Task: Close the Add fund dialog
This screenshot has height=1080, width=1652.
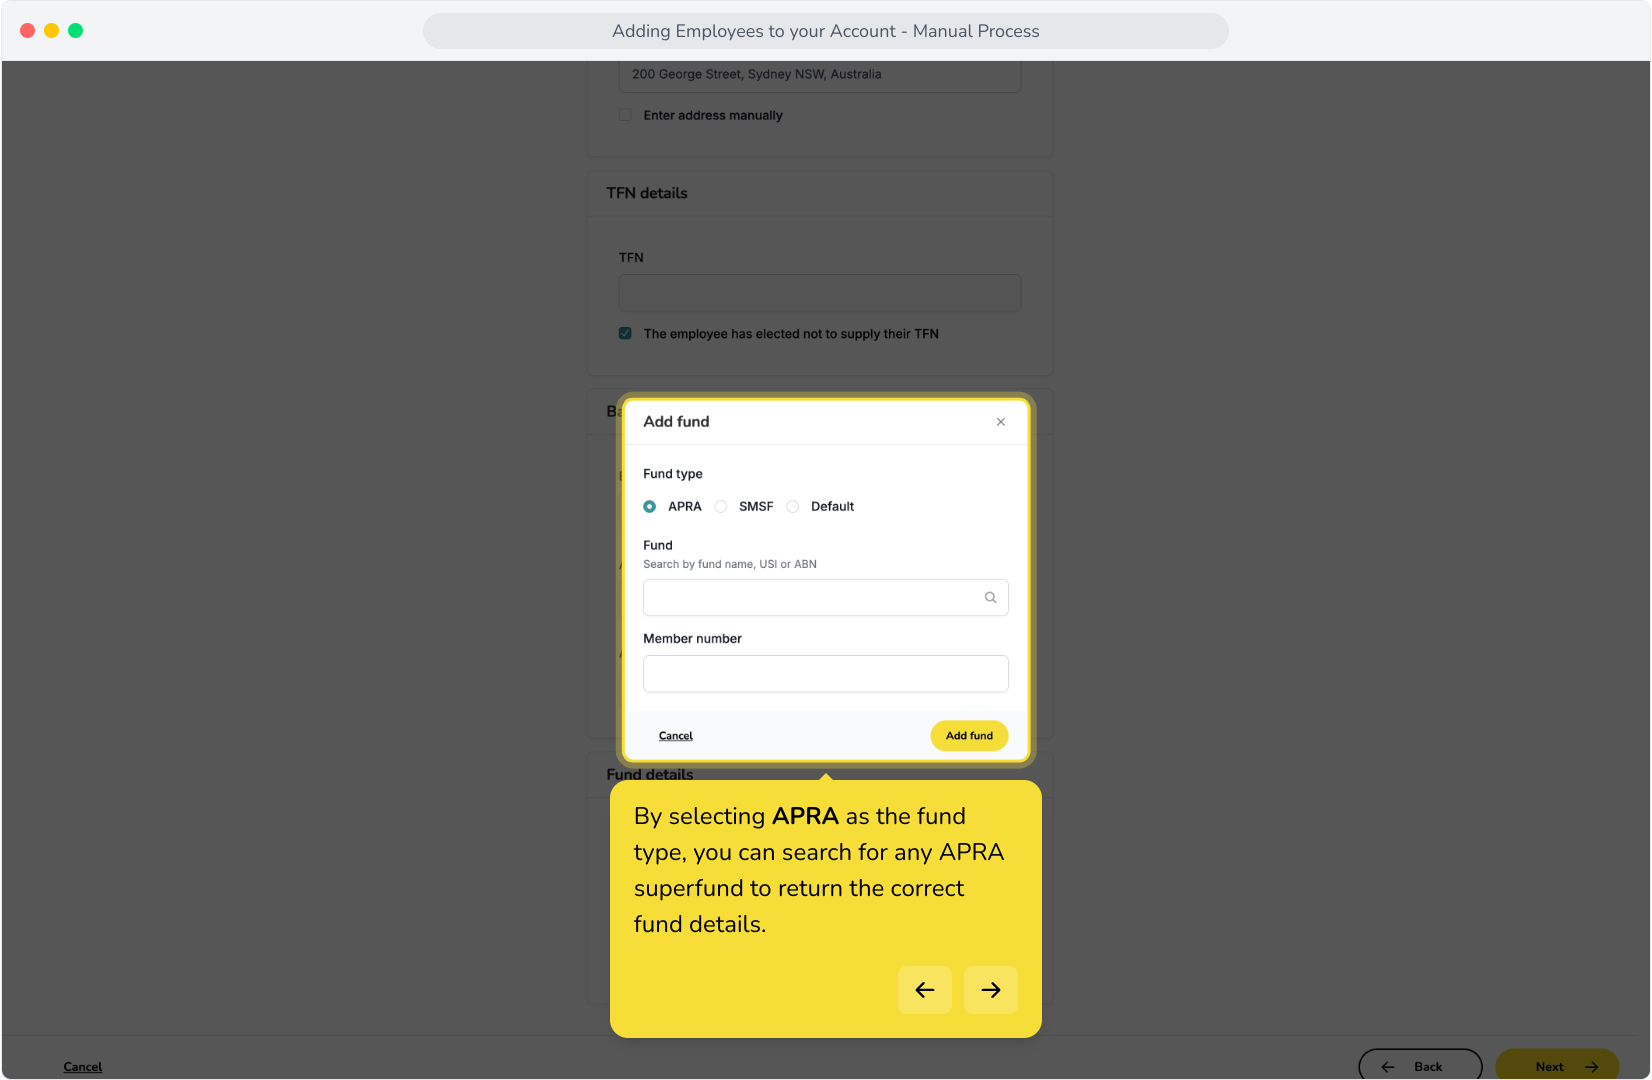Action: 1000,422
